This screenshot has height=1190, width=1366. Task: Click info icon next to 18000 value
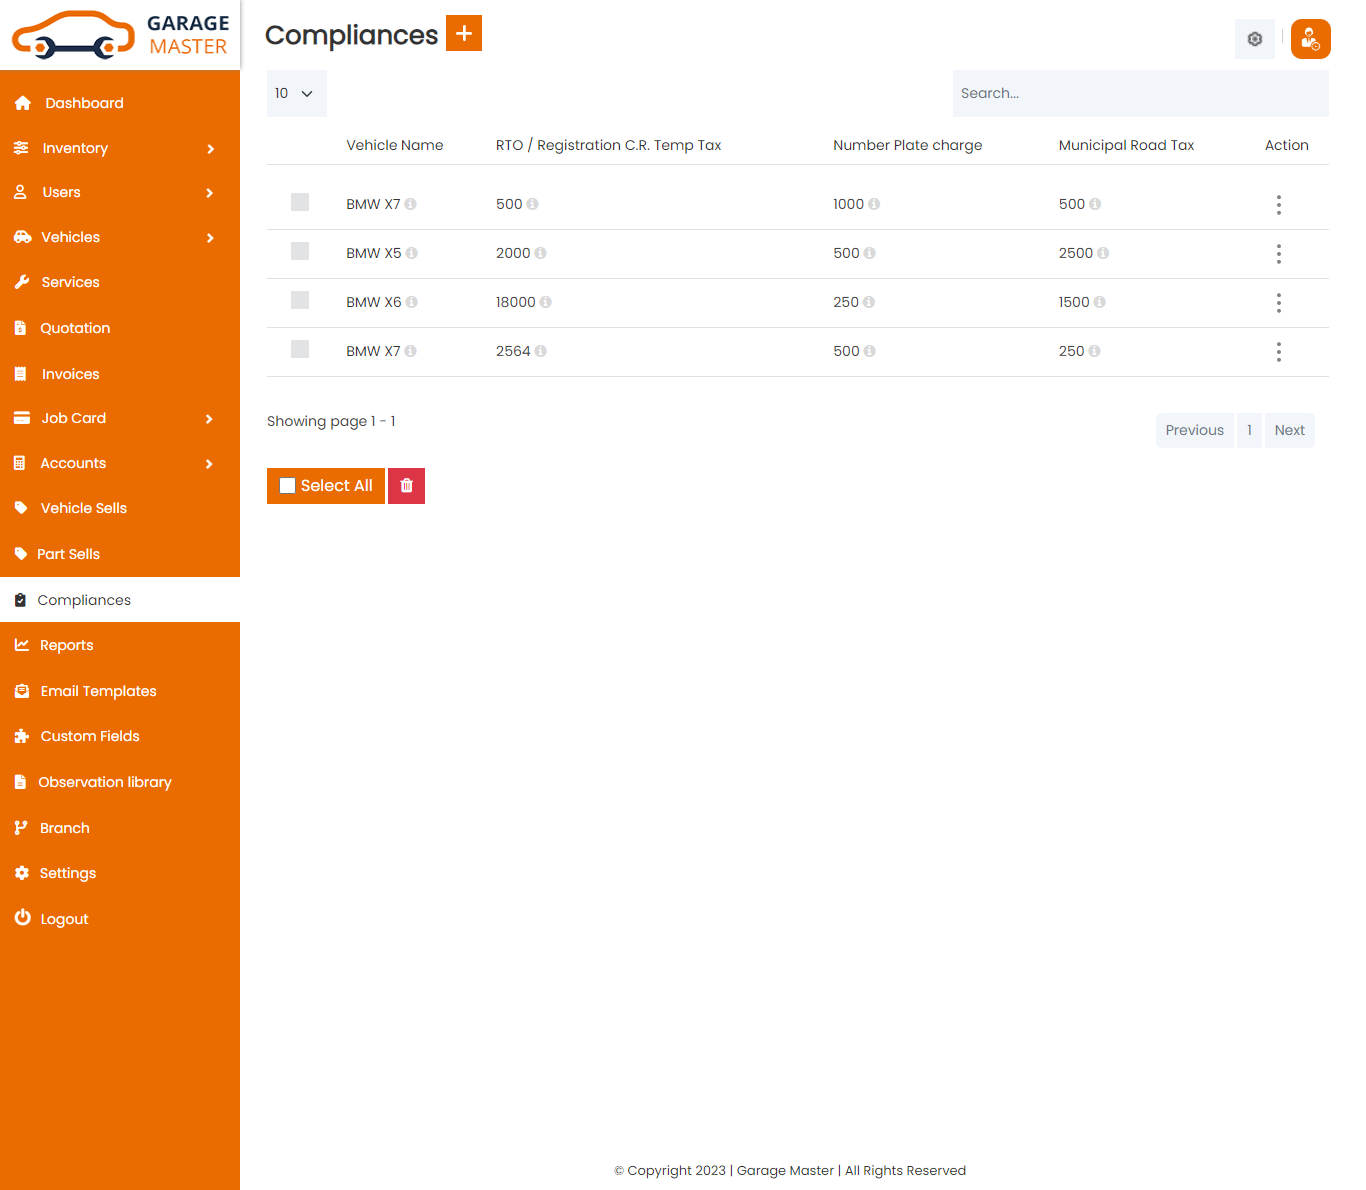tap(546, 302)
